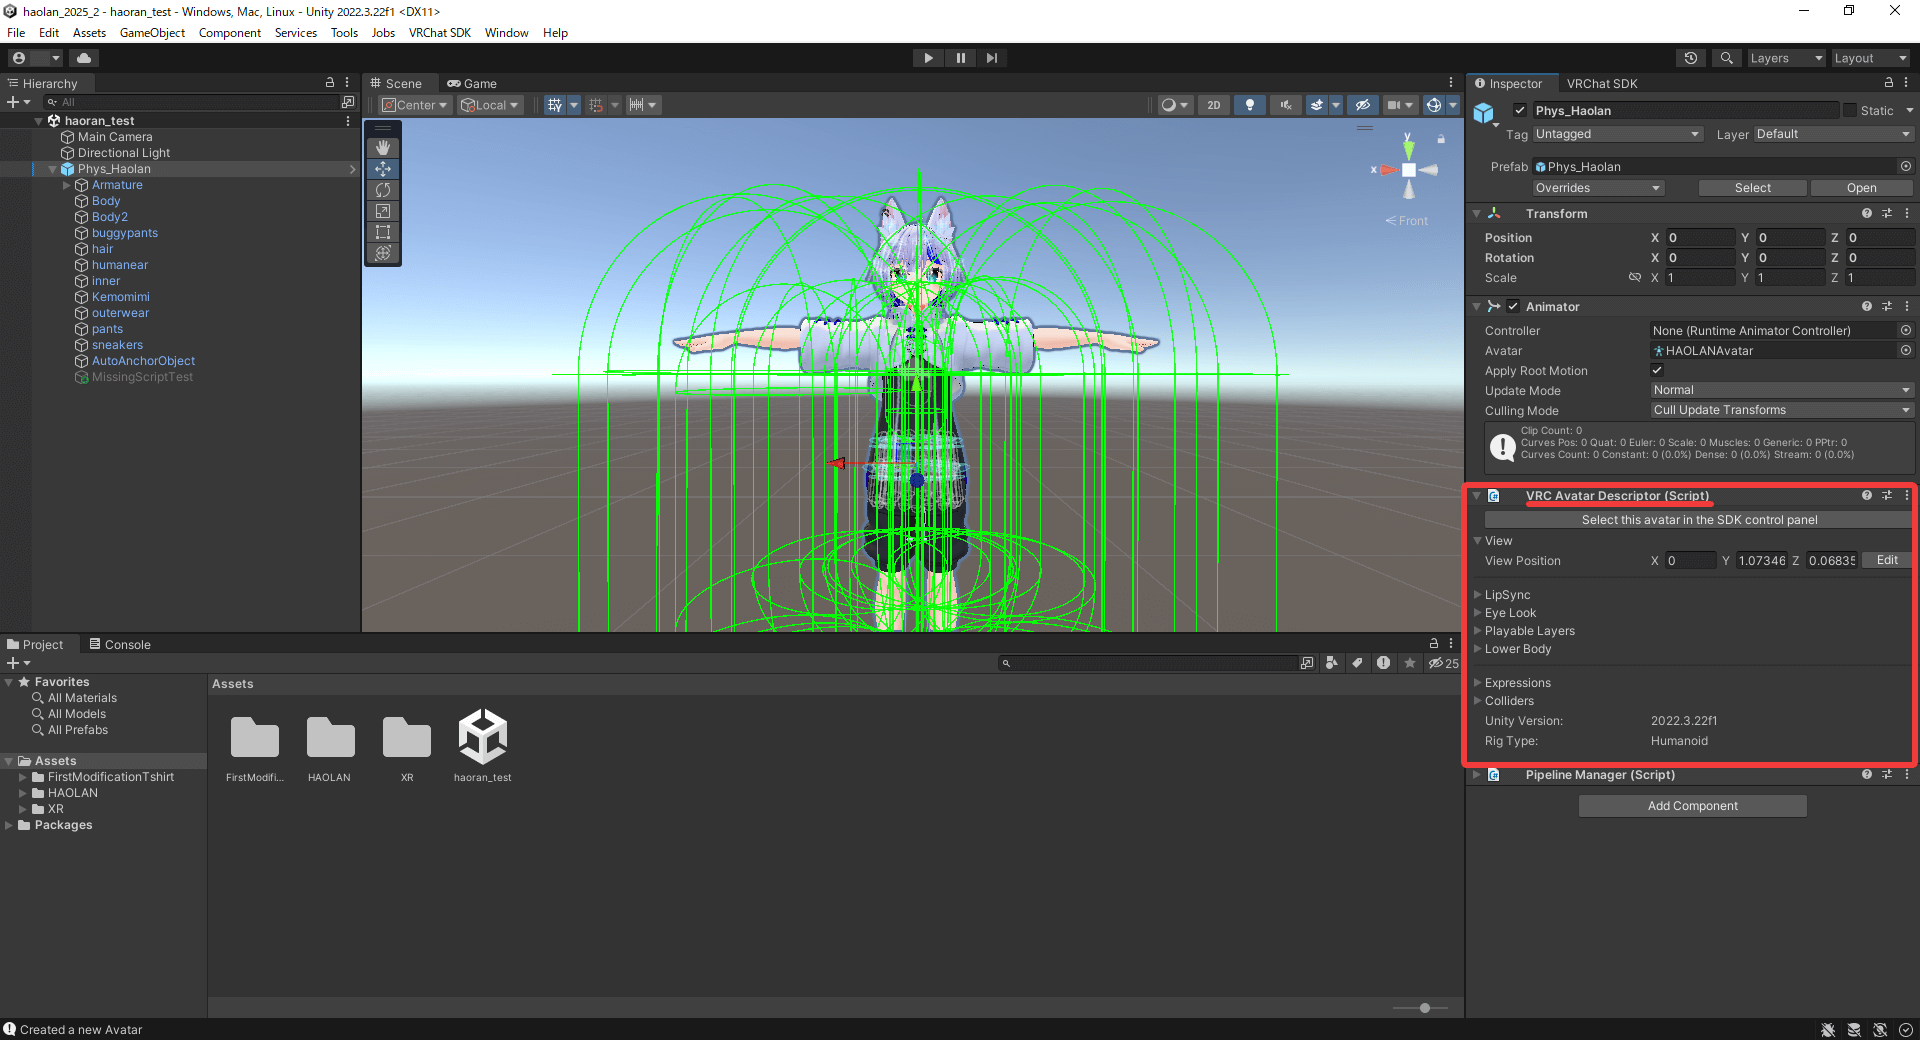The image size is (1920, 1040).
Task: Expand the Playable Layers section
Action: click(x=1478, y=631)
